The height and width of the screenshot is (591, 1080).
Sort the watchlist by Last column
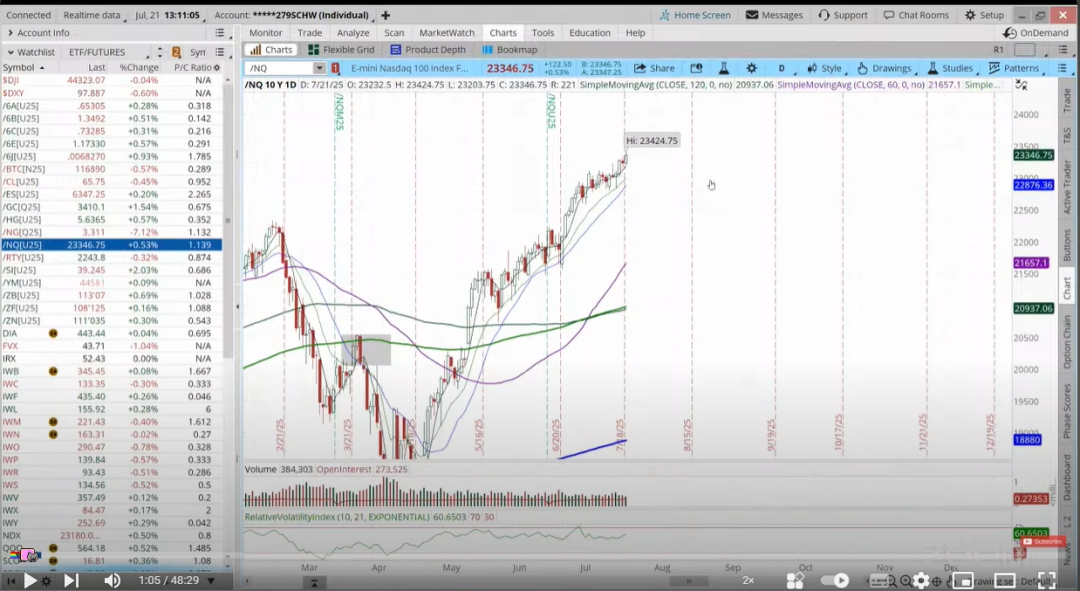coord(96,68)
